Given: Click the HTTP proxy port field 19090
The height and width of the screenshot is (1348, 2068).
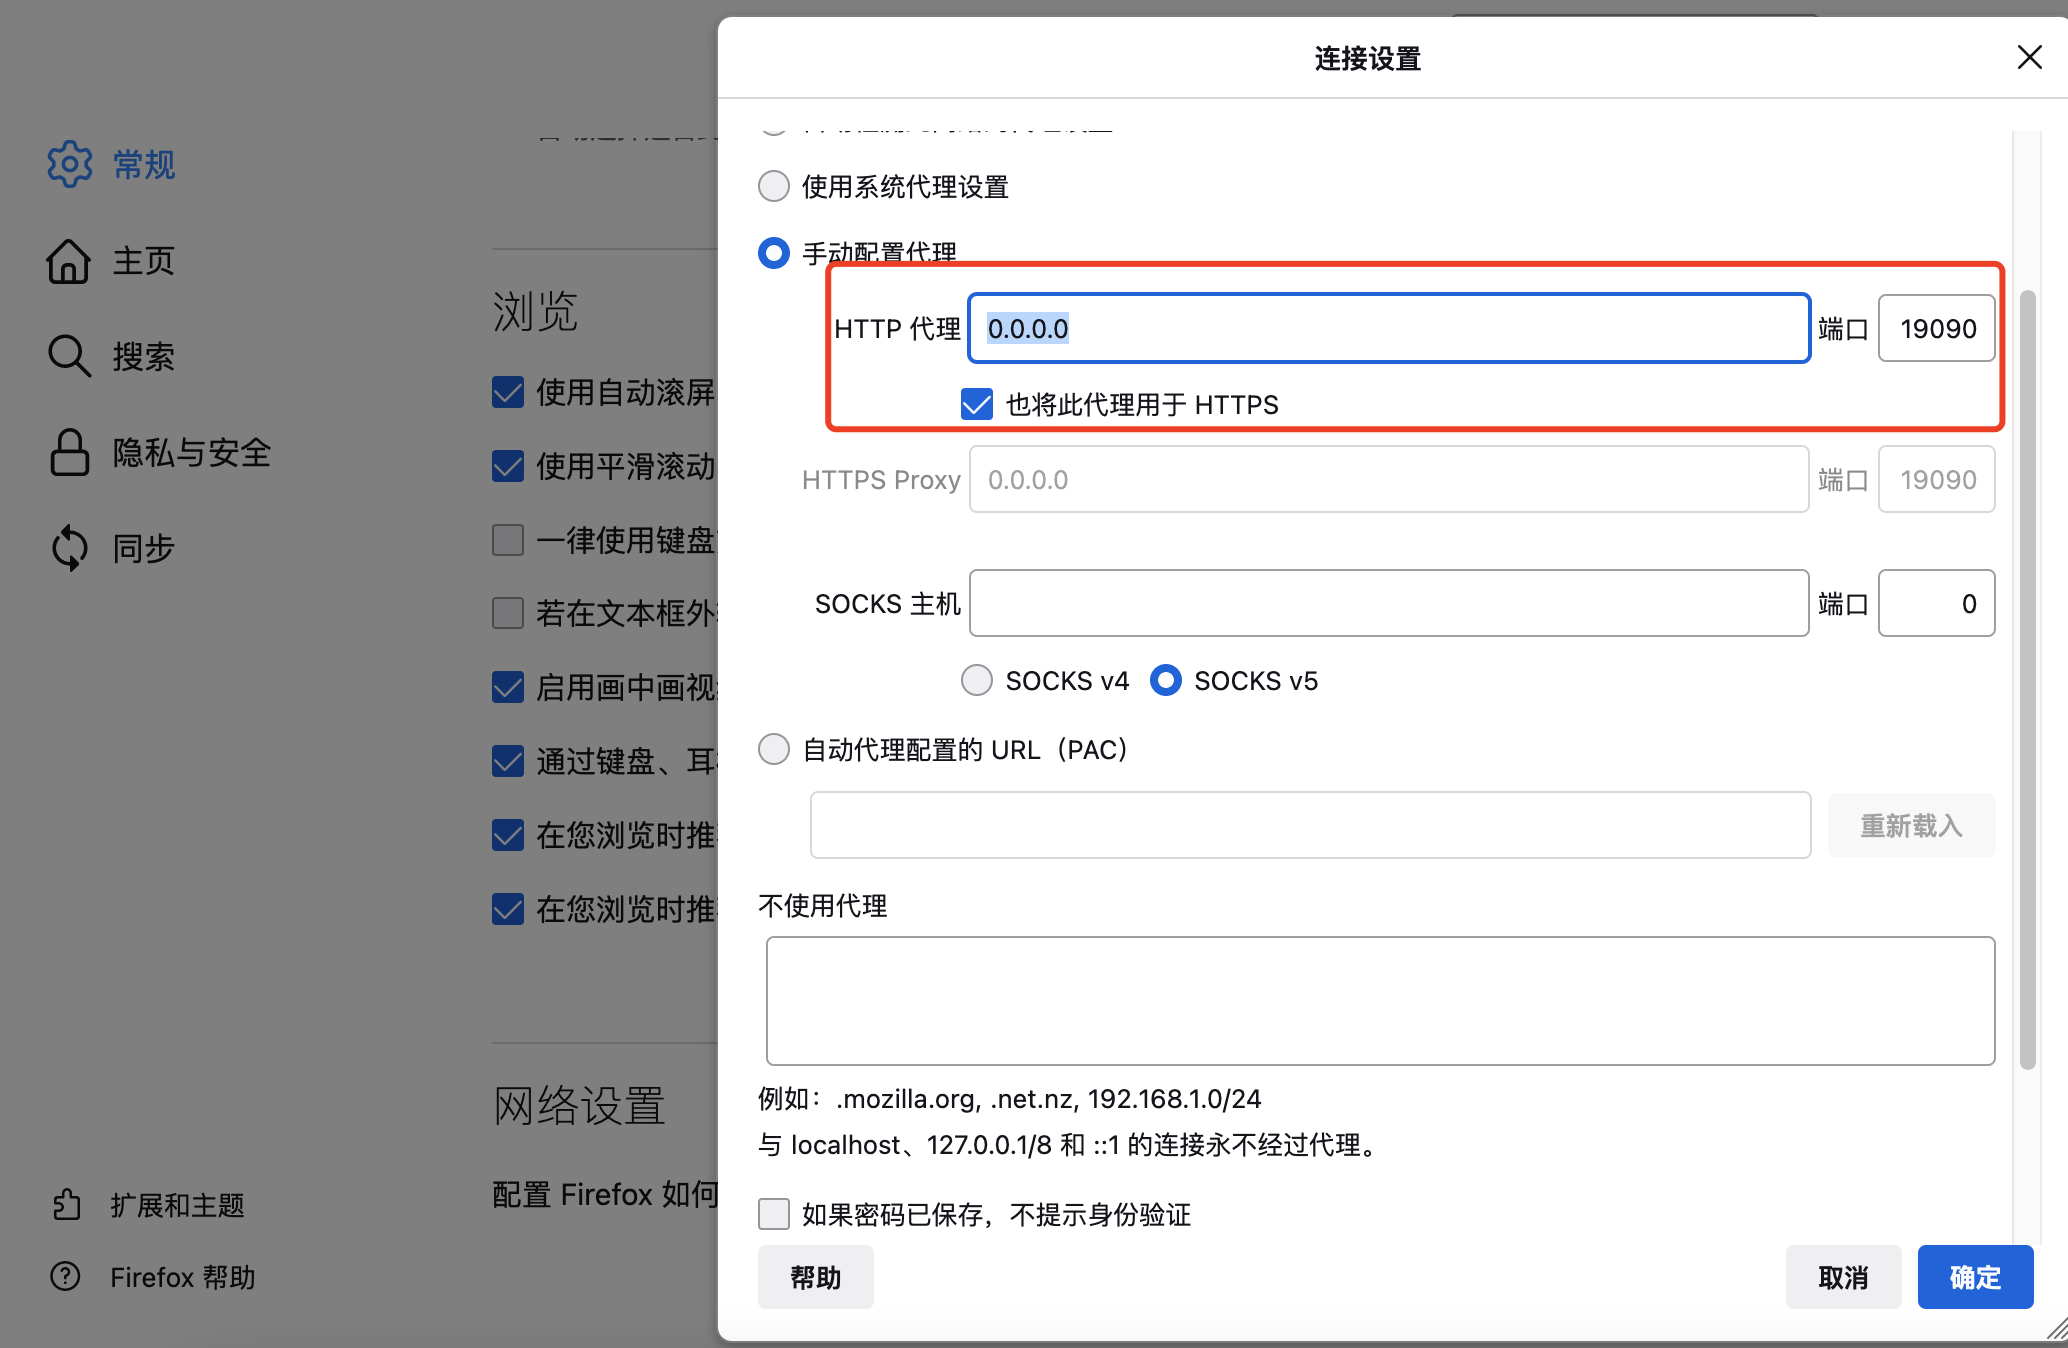Looking at the screenshot, I should tap(1936, 329).
